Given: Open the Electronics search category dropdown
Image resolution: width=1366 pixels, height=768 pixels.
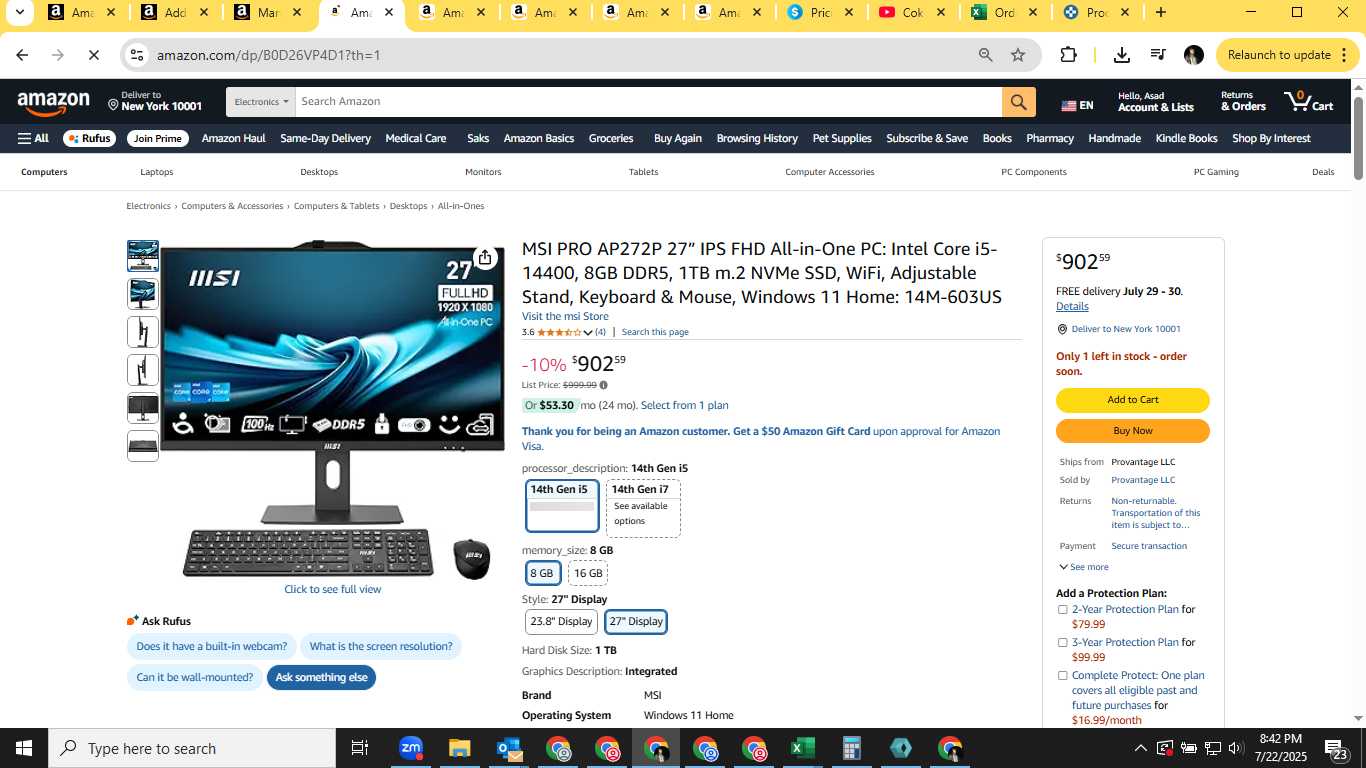Looking at the screenshot, I should click(x=262, y=102).
